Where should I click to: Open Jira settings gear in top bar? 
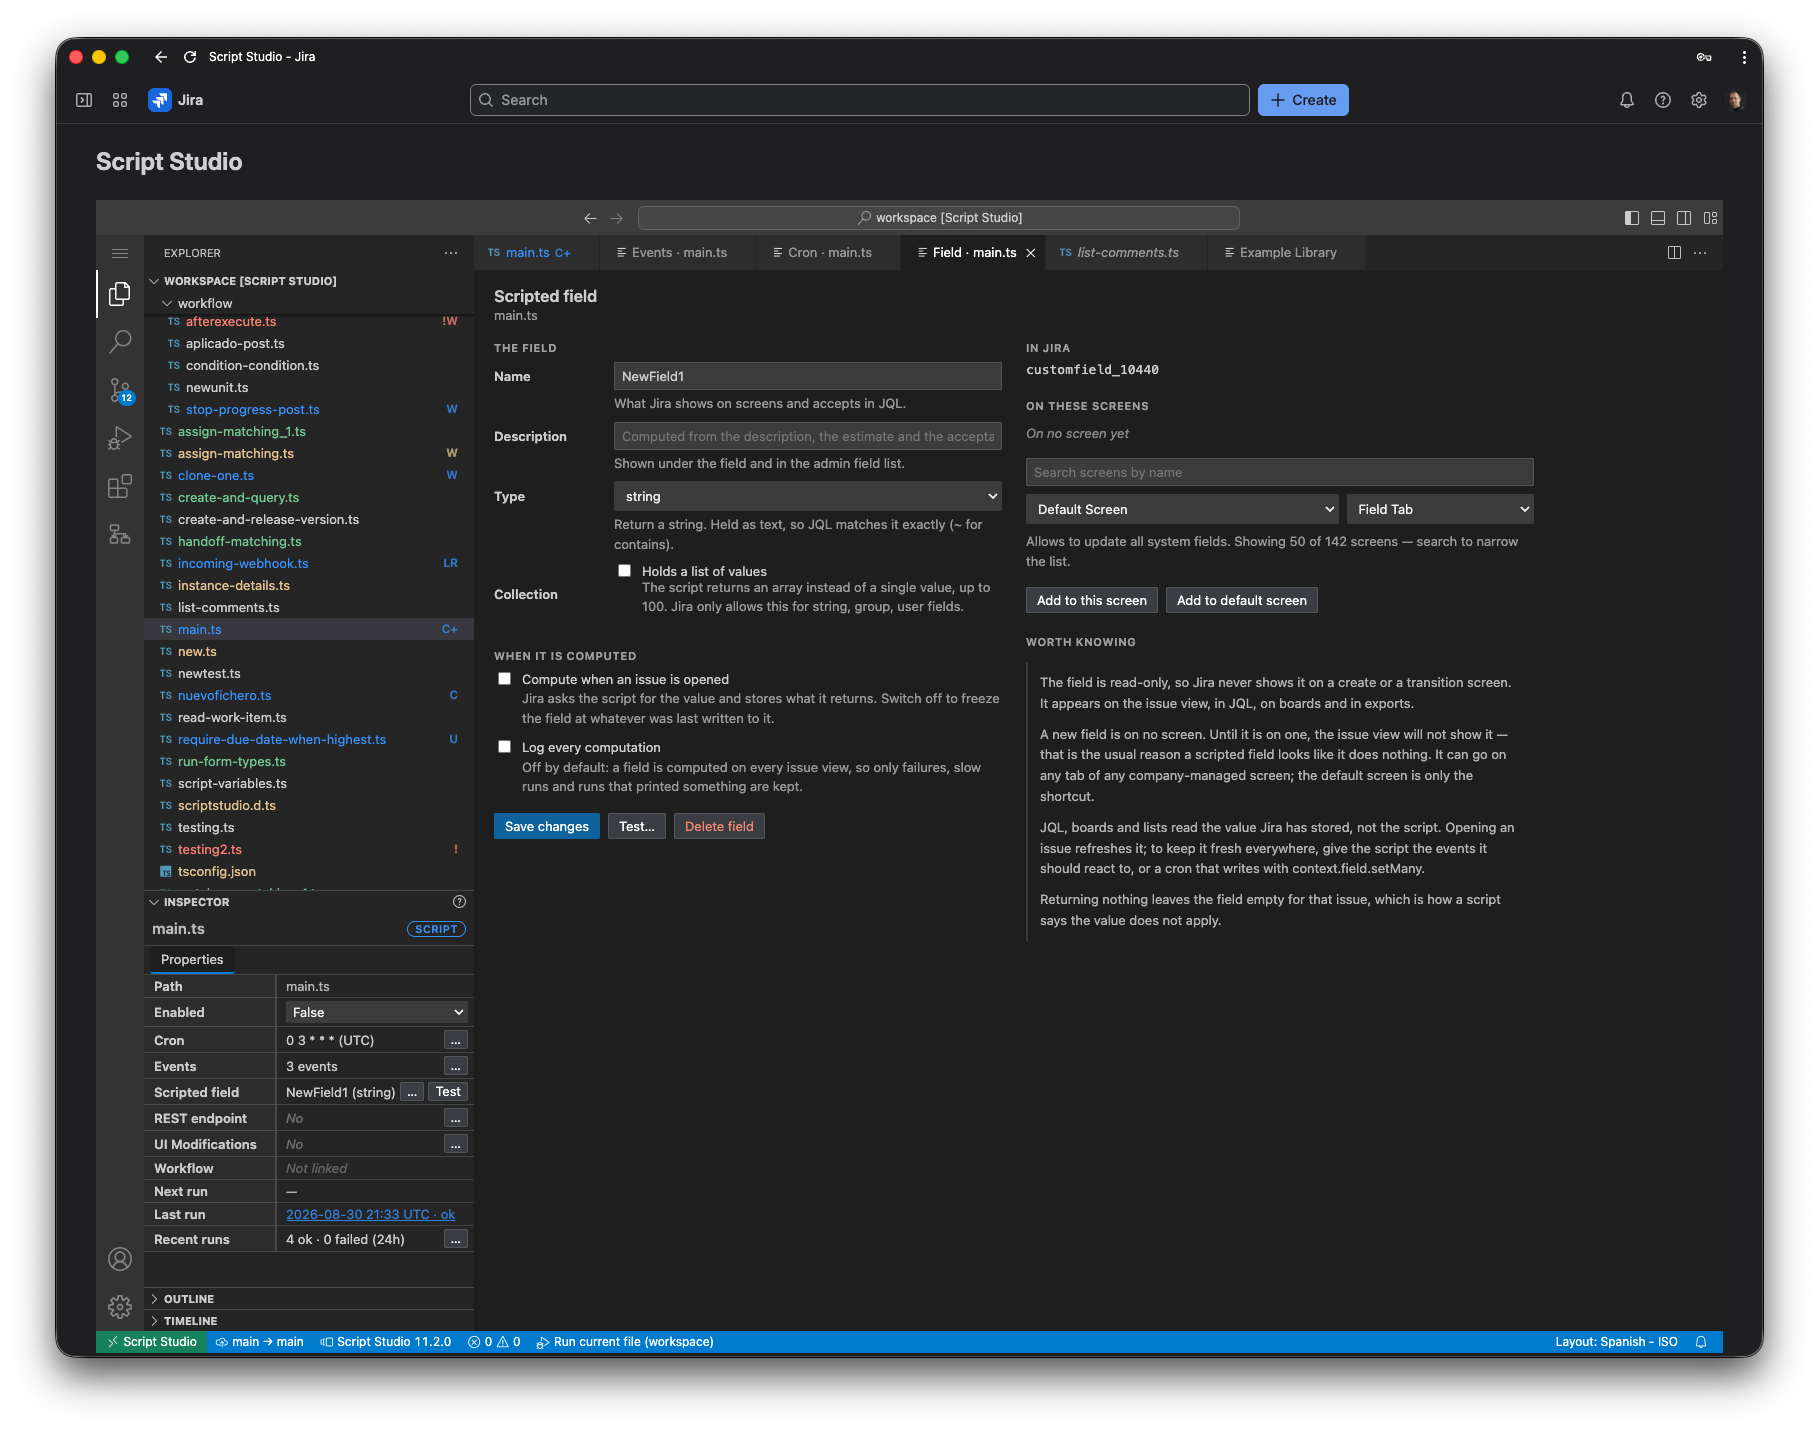tap(1699, 100)
